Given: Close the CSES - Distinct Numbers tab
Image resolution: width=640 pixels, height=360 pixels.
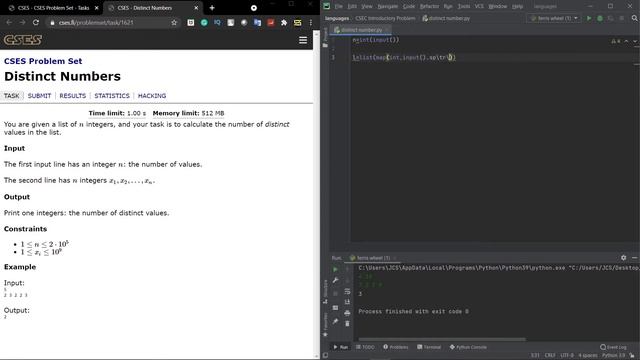Looking at the screenshot, I should coord(196,8).
